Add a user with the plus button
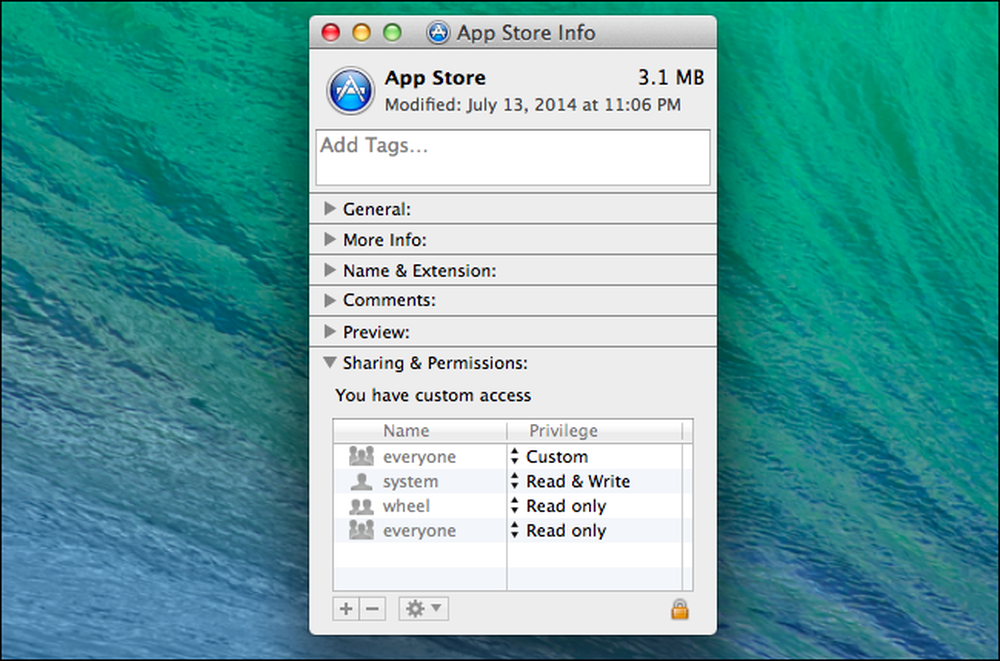 tap(346, 609)
